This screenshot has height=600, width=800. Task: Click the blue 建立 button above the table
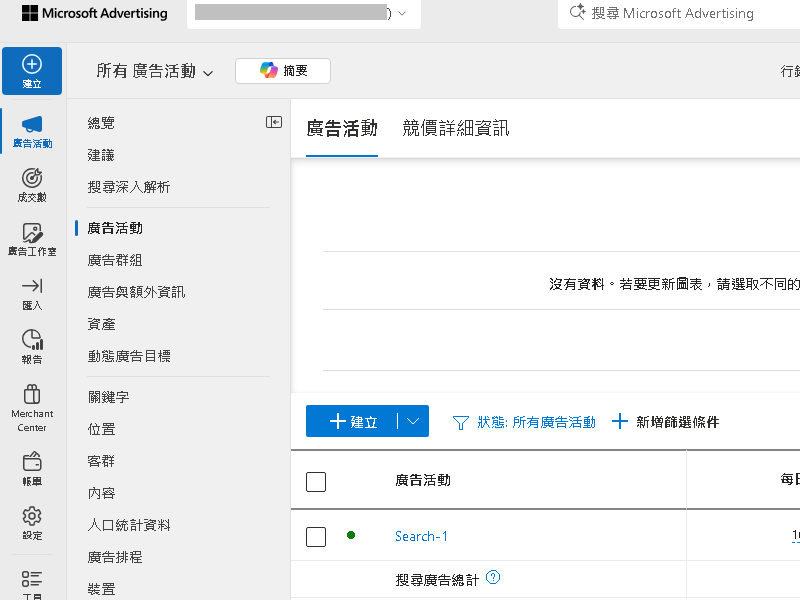pyautogui.click(x=357, y=421)
